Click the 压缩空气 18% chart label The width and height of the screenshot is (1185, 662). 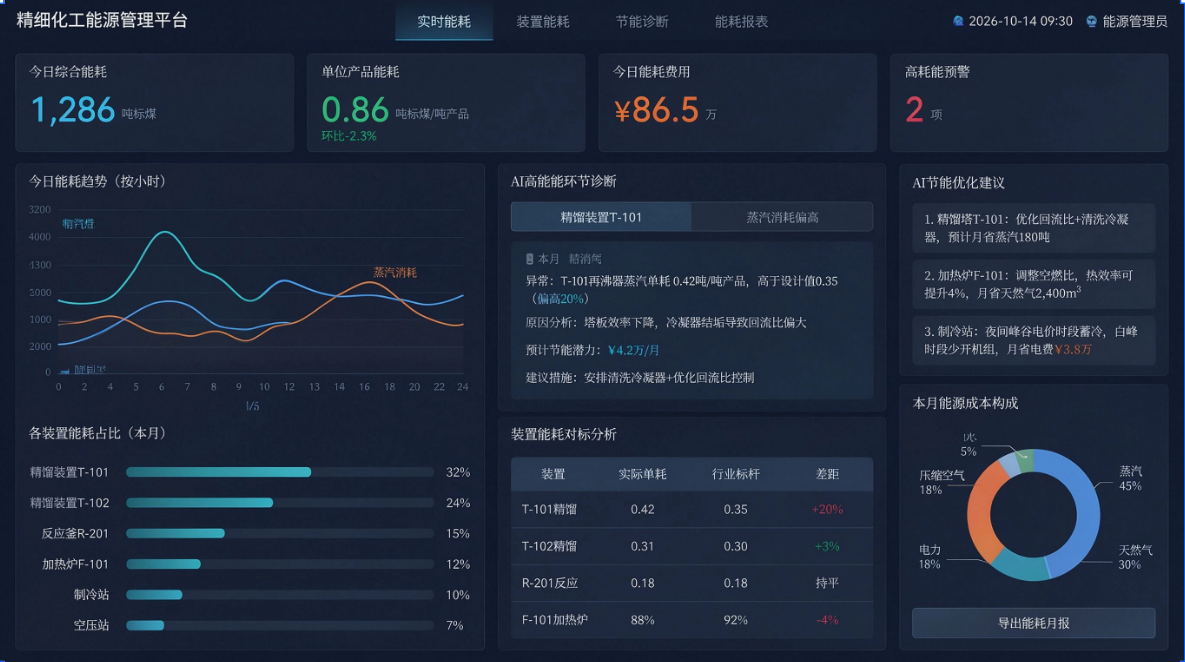coord(941,482)
